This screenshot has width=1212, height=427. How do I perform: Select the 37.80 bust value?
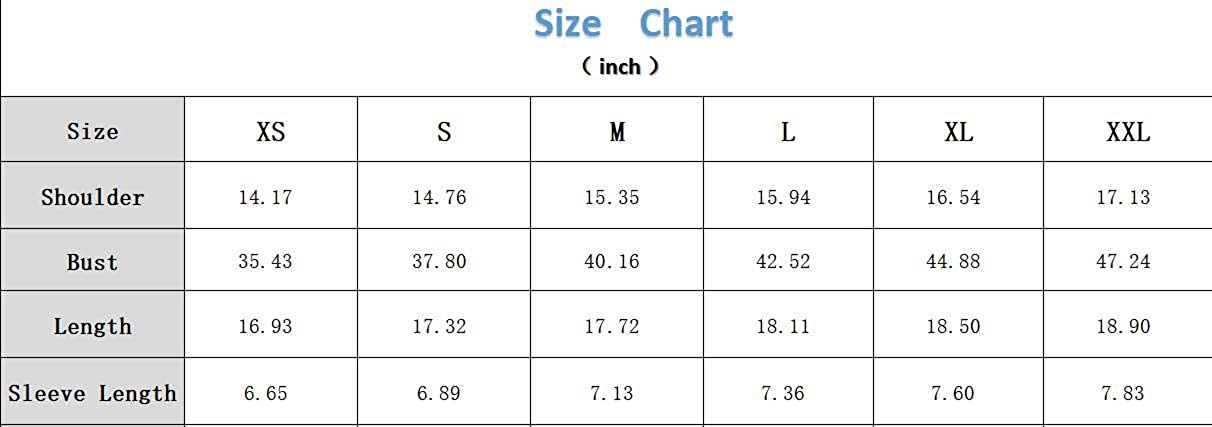(x=439, y=262)
